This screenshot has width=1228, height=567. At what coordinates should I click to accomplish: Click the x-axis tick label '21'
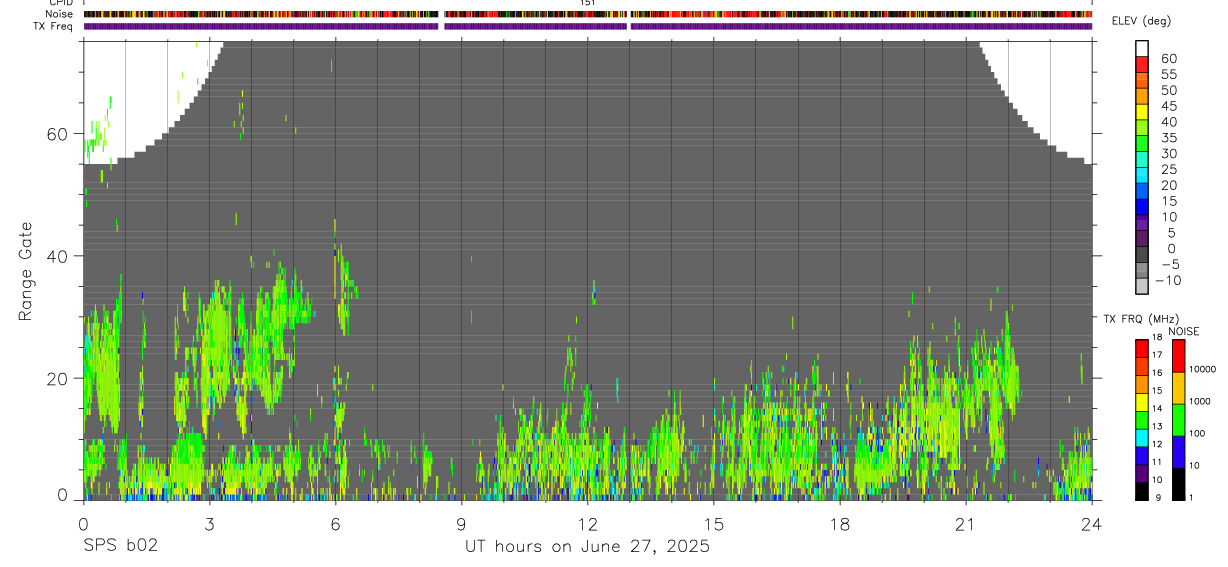click(966, 524)
